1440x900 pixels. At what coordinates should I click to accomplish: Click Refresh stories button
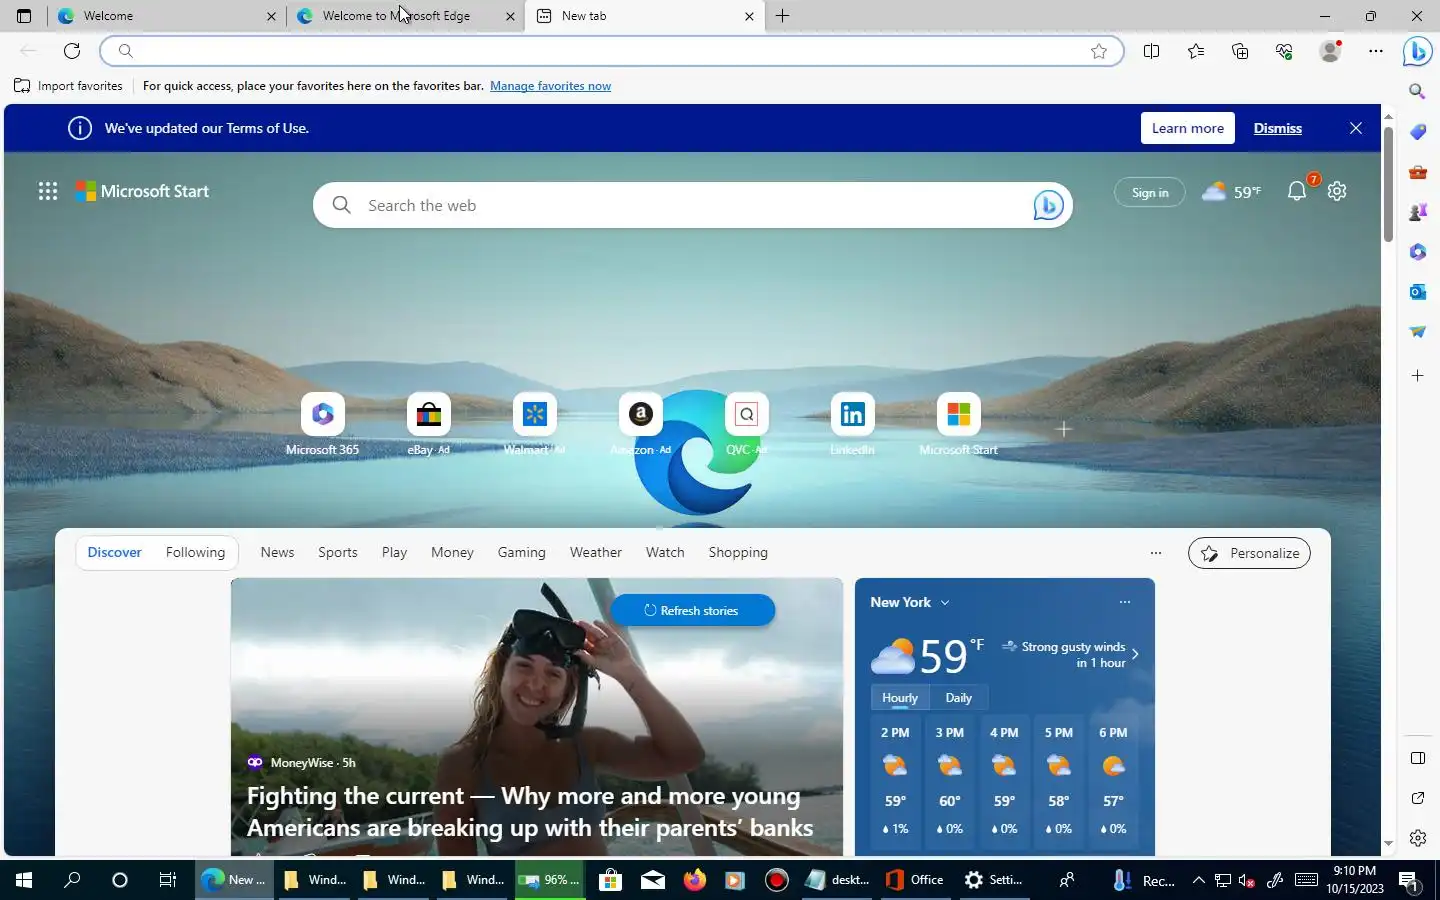tap(692, 610)
